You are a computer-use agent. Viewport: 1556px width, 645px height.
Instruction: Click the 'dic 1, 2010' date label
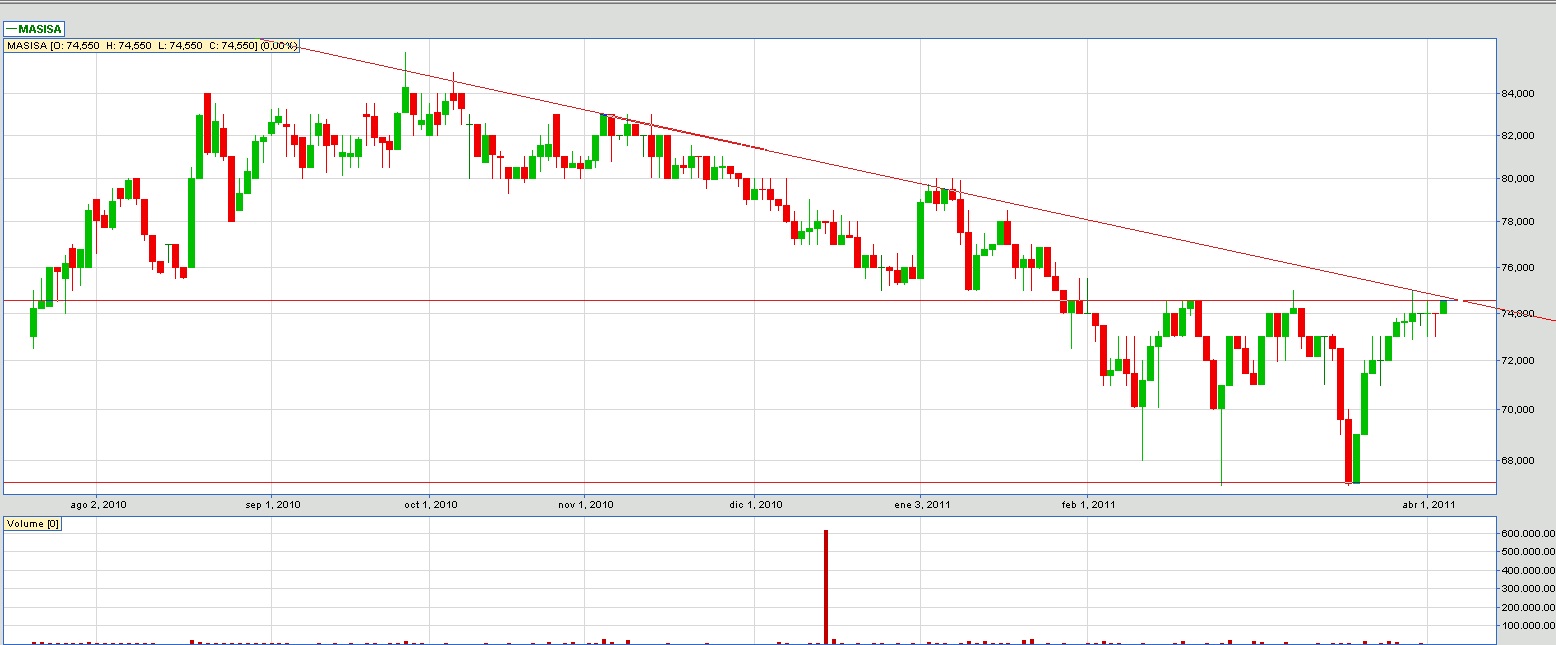pyautogui.click(x=754, y=505)
